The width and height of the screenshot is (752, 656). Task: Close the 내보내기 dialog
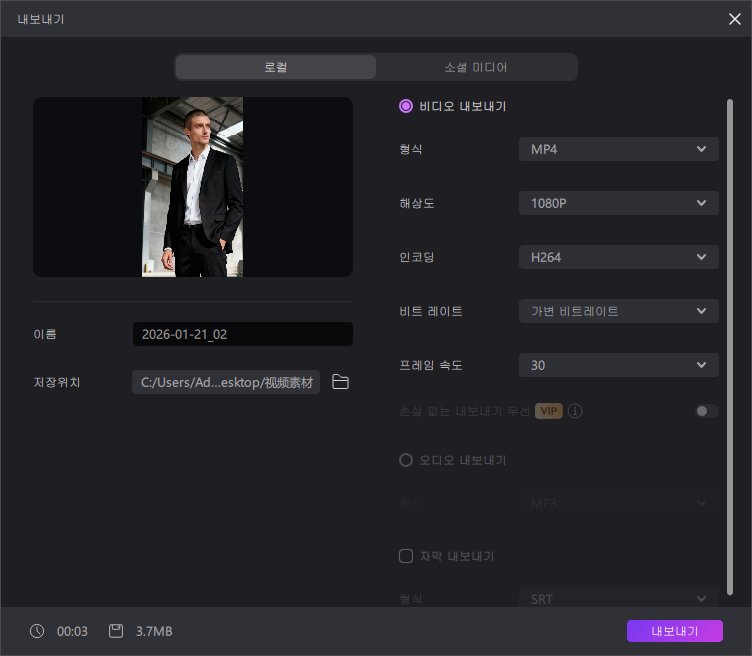point(735,19)
